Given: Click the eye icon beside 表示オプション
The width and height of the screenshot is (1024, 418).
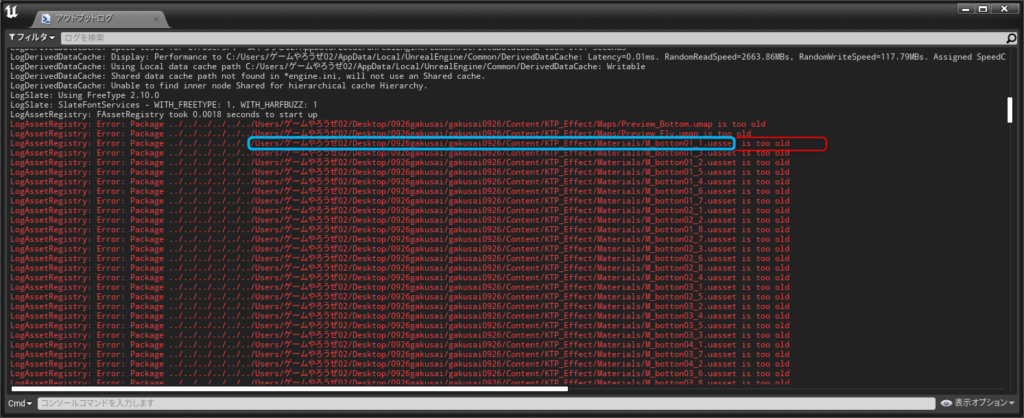Looking at the screenshot, I should click(x=946, y=403).
